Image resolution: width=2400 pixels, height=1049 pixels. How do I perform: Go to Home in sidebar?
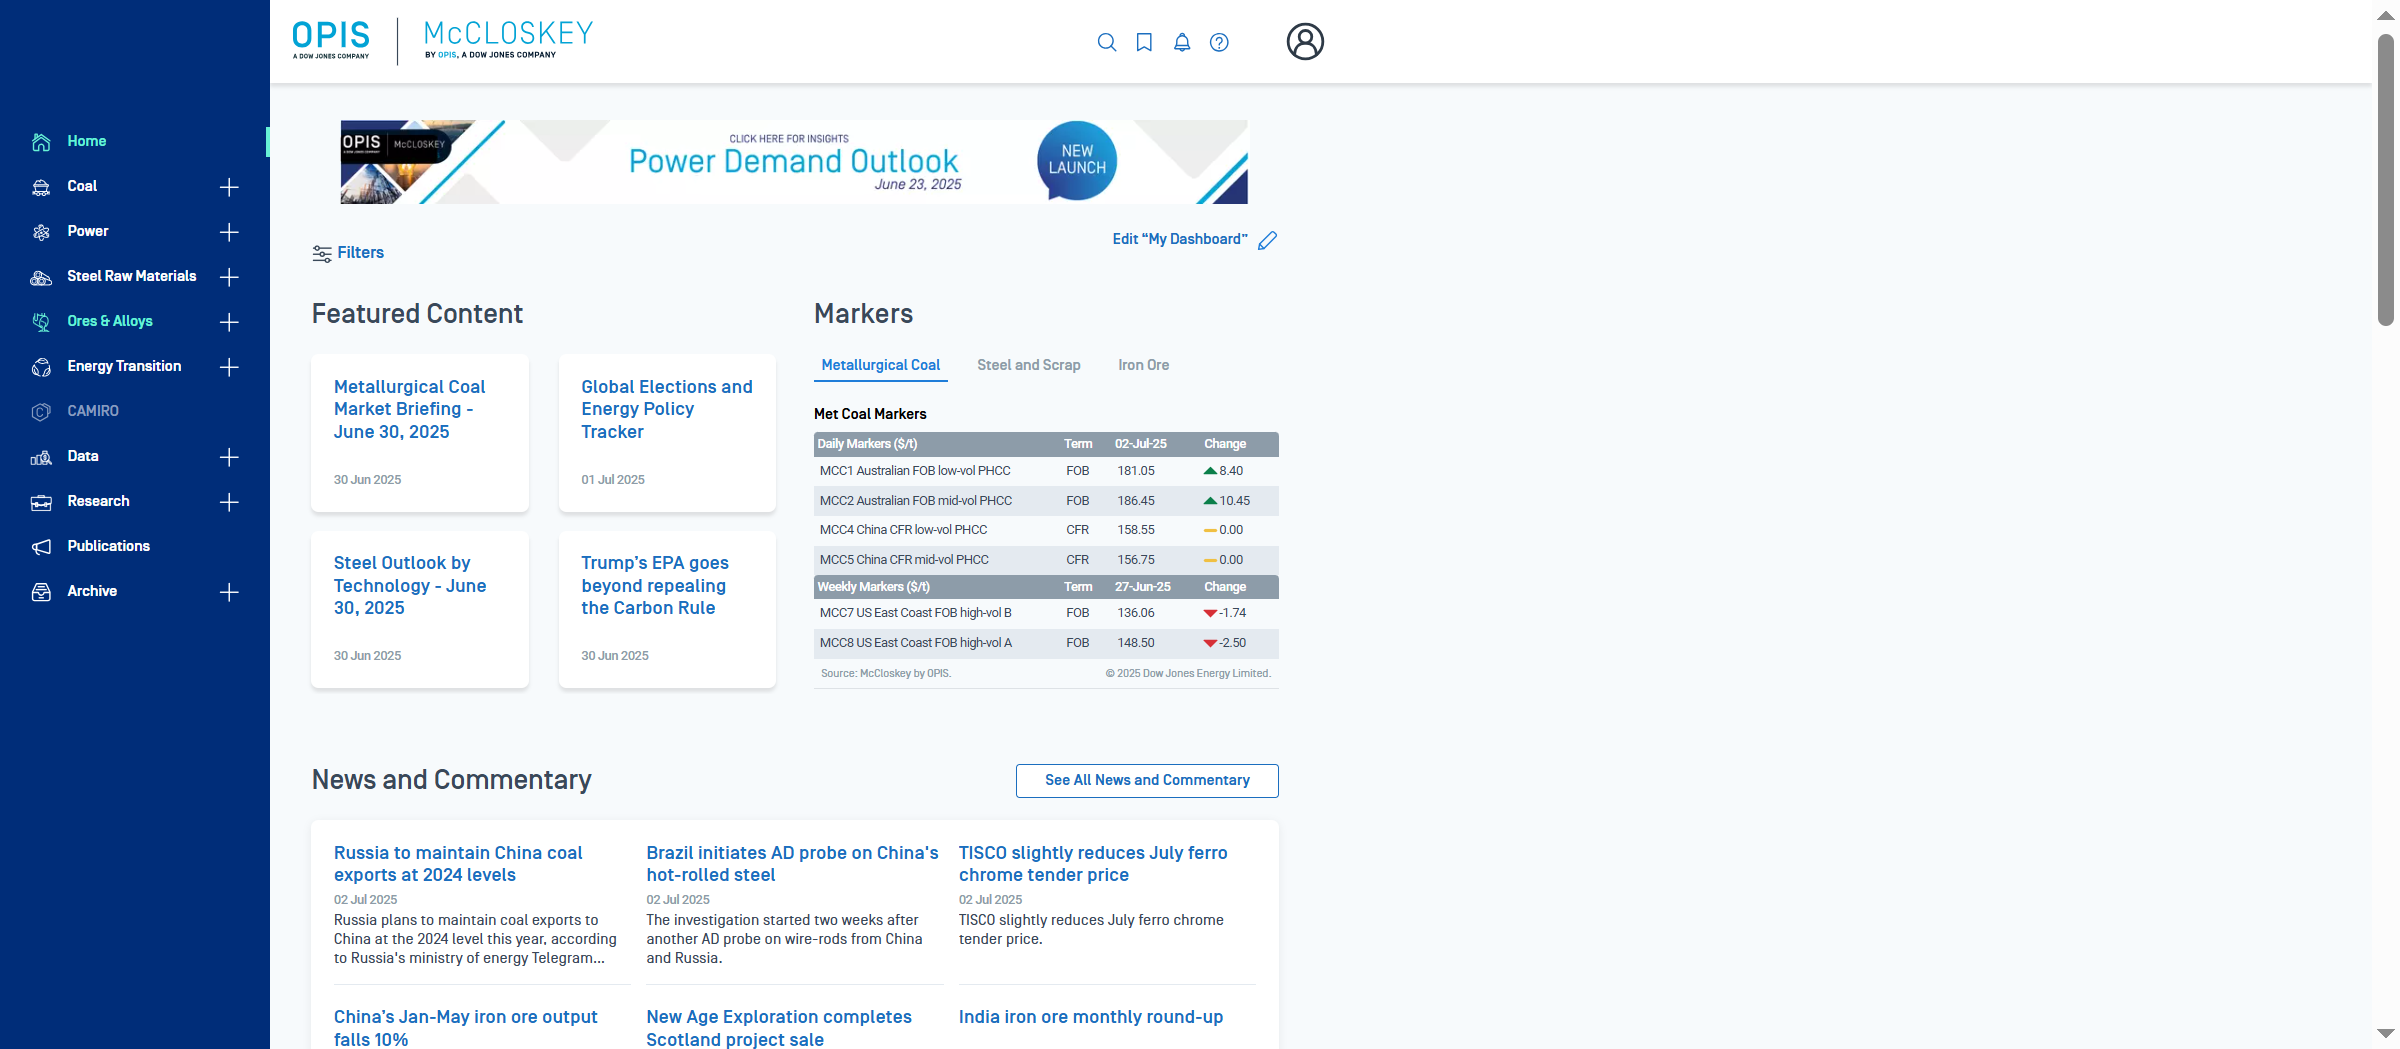[x=87, y=141]
